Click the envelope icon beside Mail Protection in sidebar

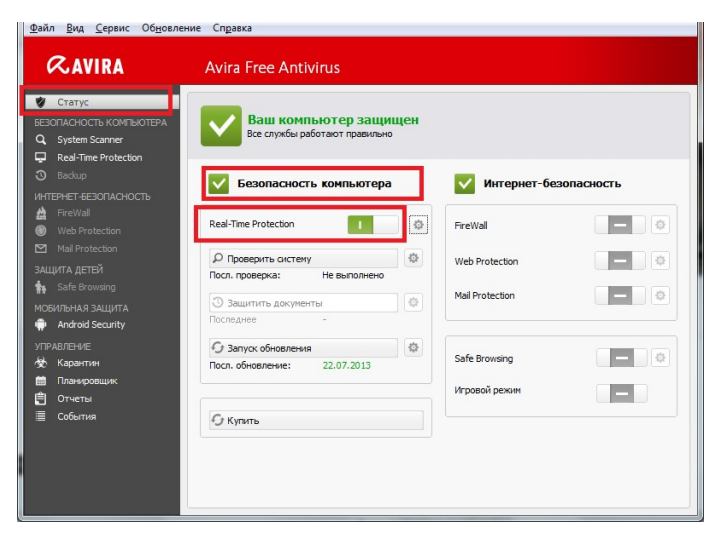tap(41, 248)
